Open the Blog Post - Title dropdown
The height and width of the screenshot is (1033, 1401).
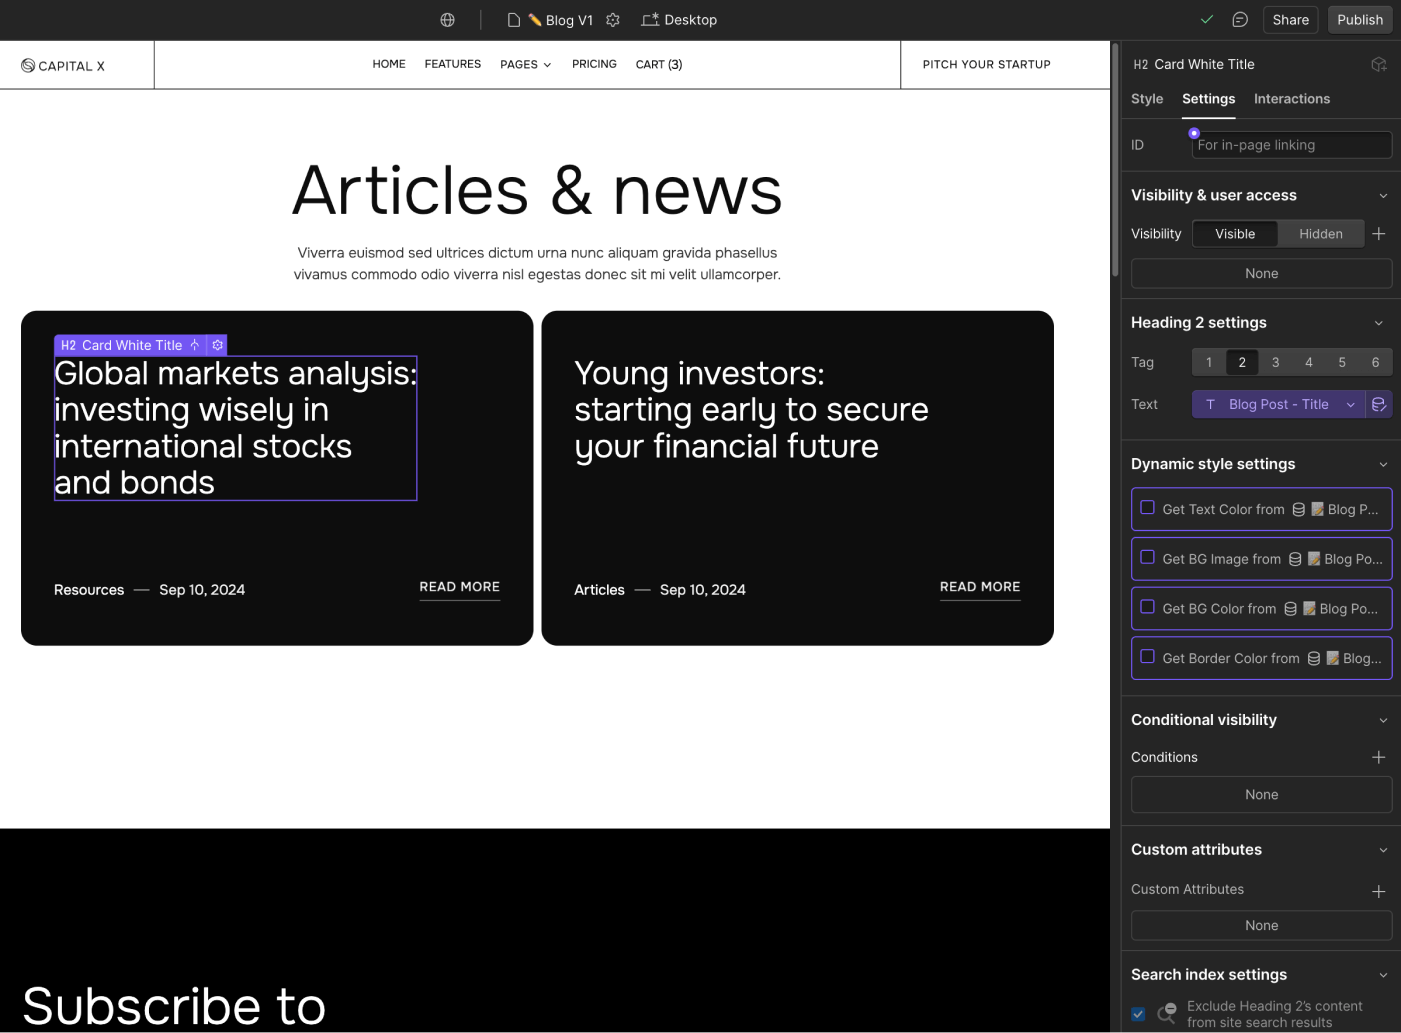pyautogui.click(x=1280, y=404)
